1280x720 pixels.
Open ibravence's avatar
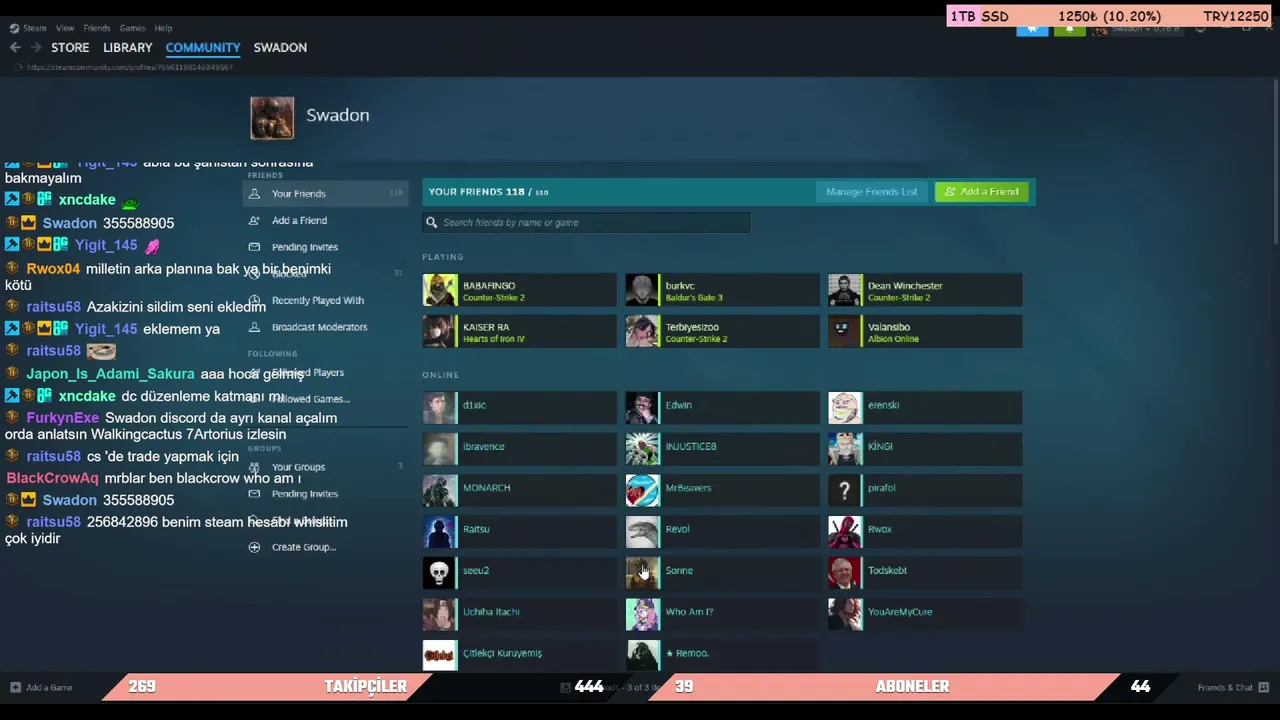440,449
